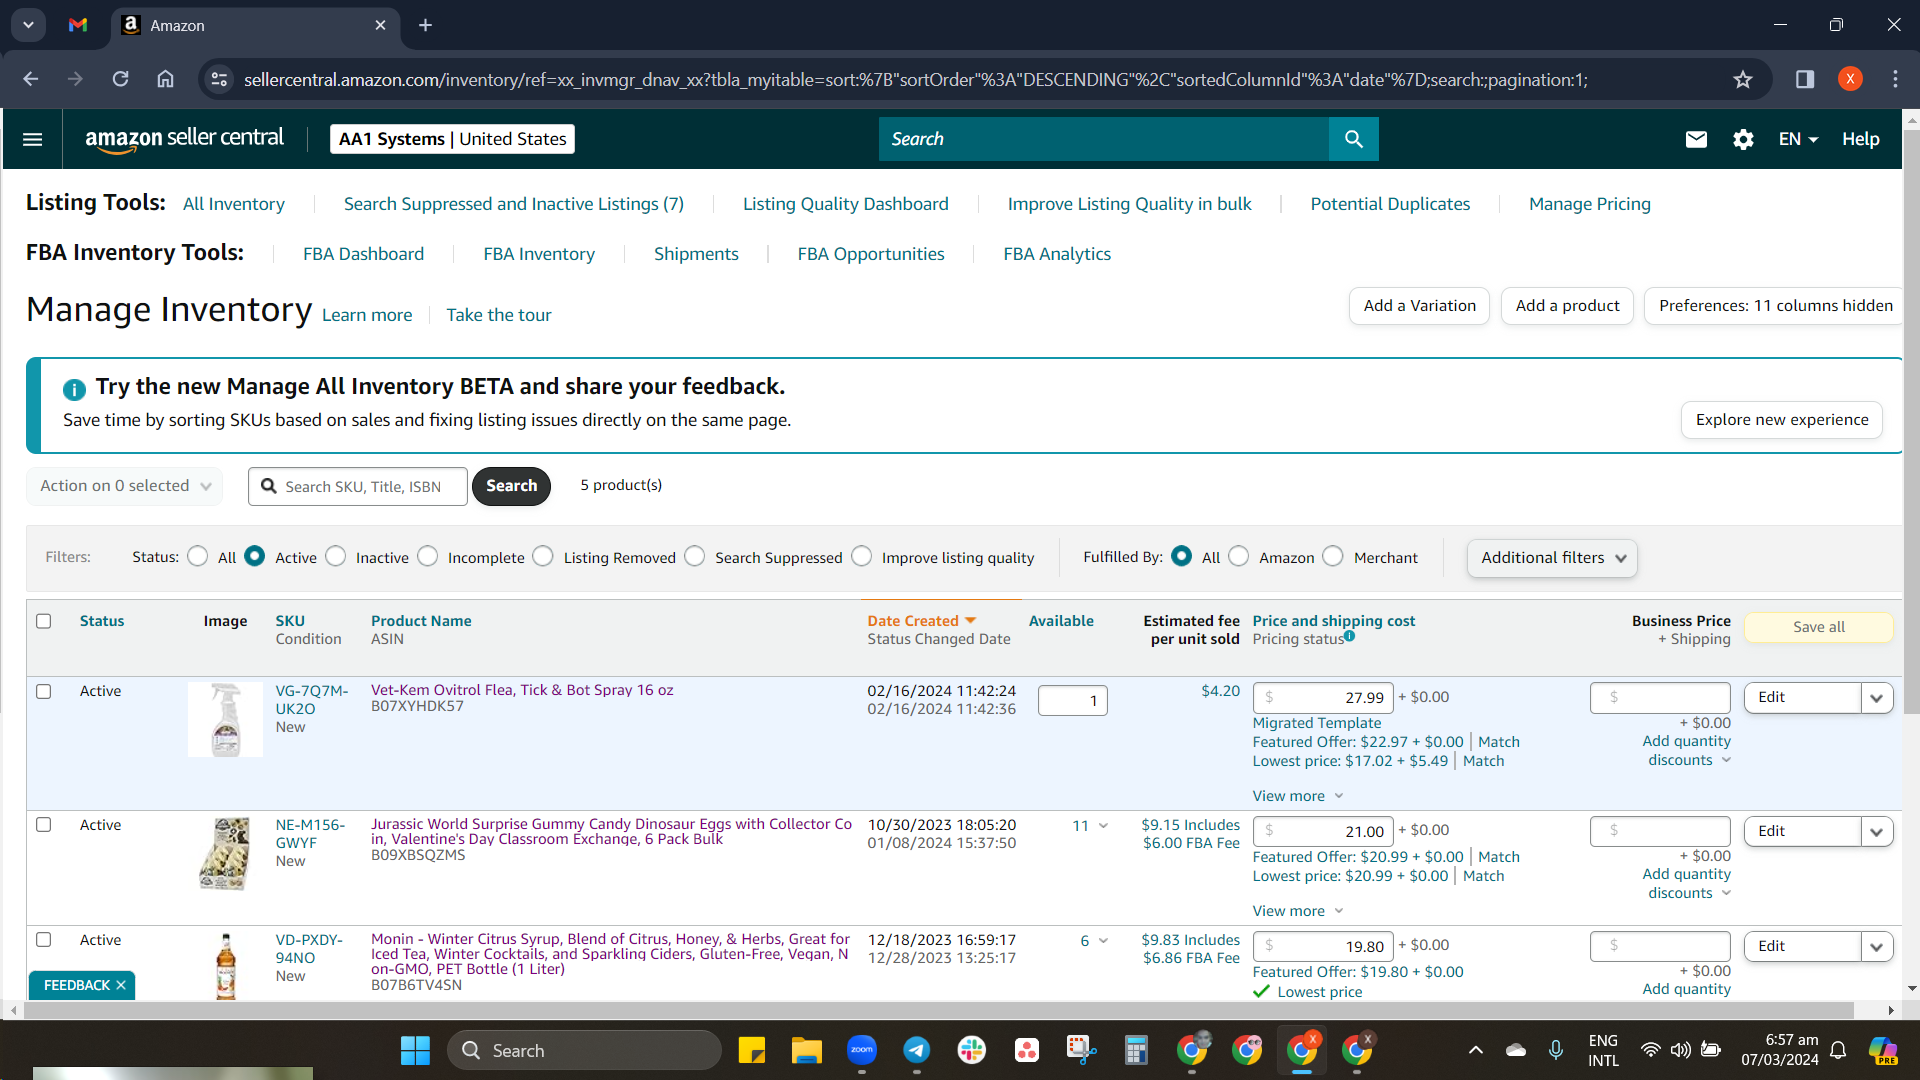Select checkbox for Jurassic World Gummy row
This screenshot has width=1920, height=1080.
pyautogui.click(x=44, y=825)
